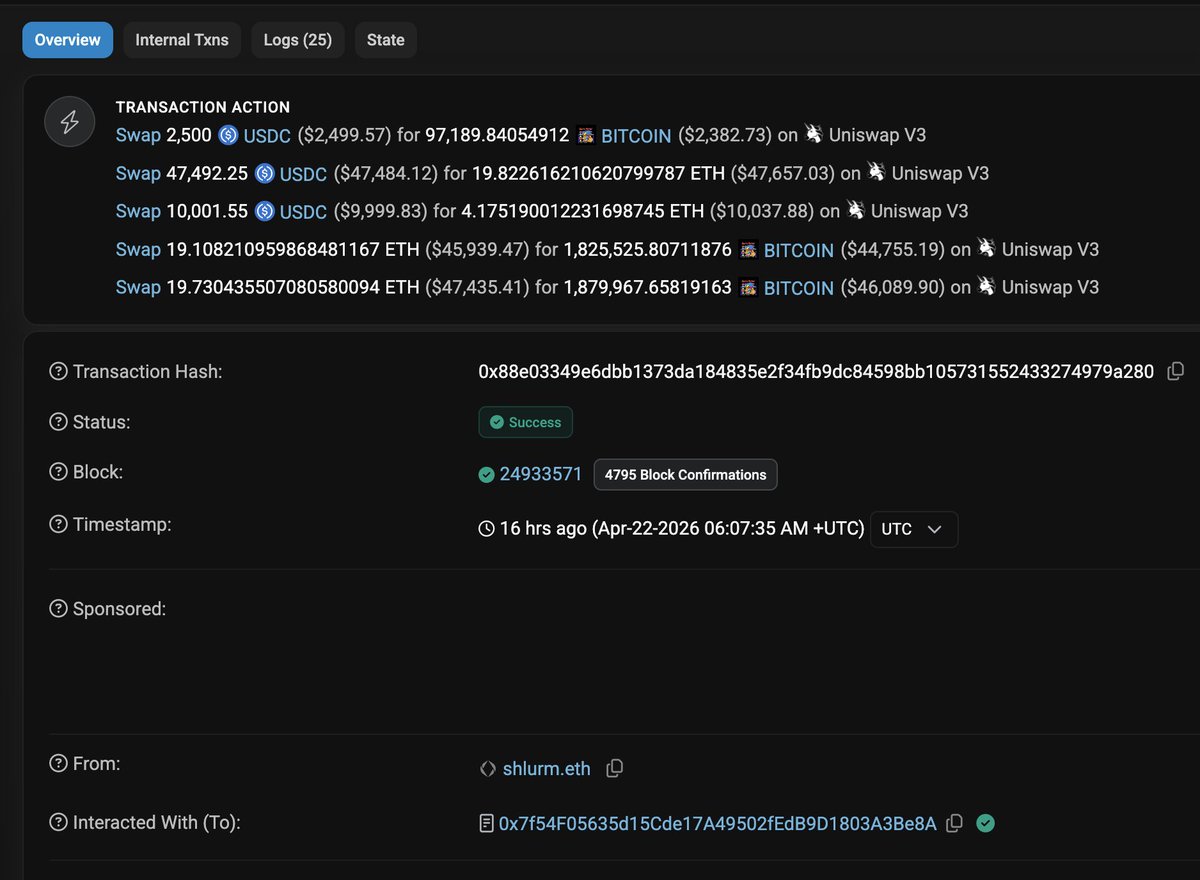The image size is (1200, 880).
Task: Open contract 0x7f54F05635d15Cde17A49502fEdB9D1803A3Be8A
Action: 718,823
